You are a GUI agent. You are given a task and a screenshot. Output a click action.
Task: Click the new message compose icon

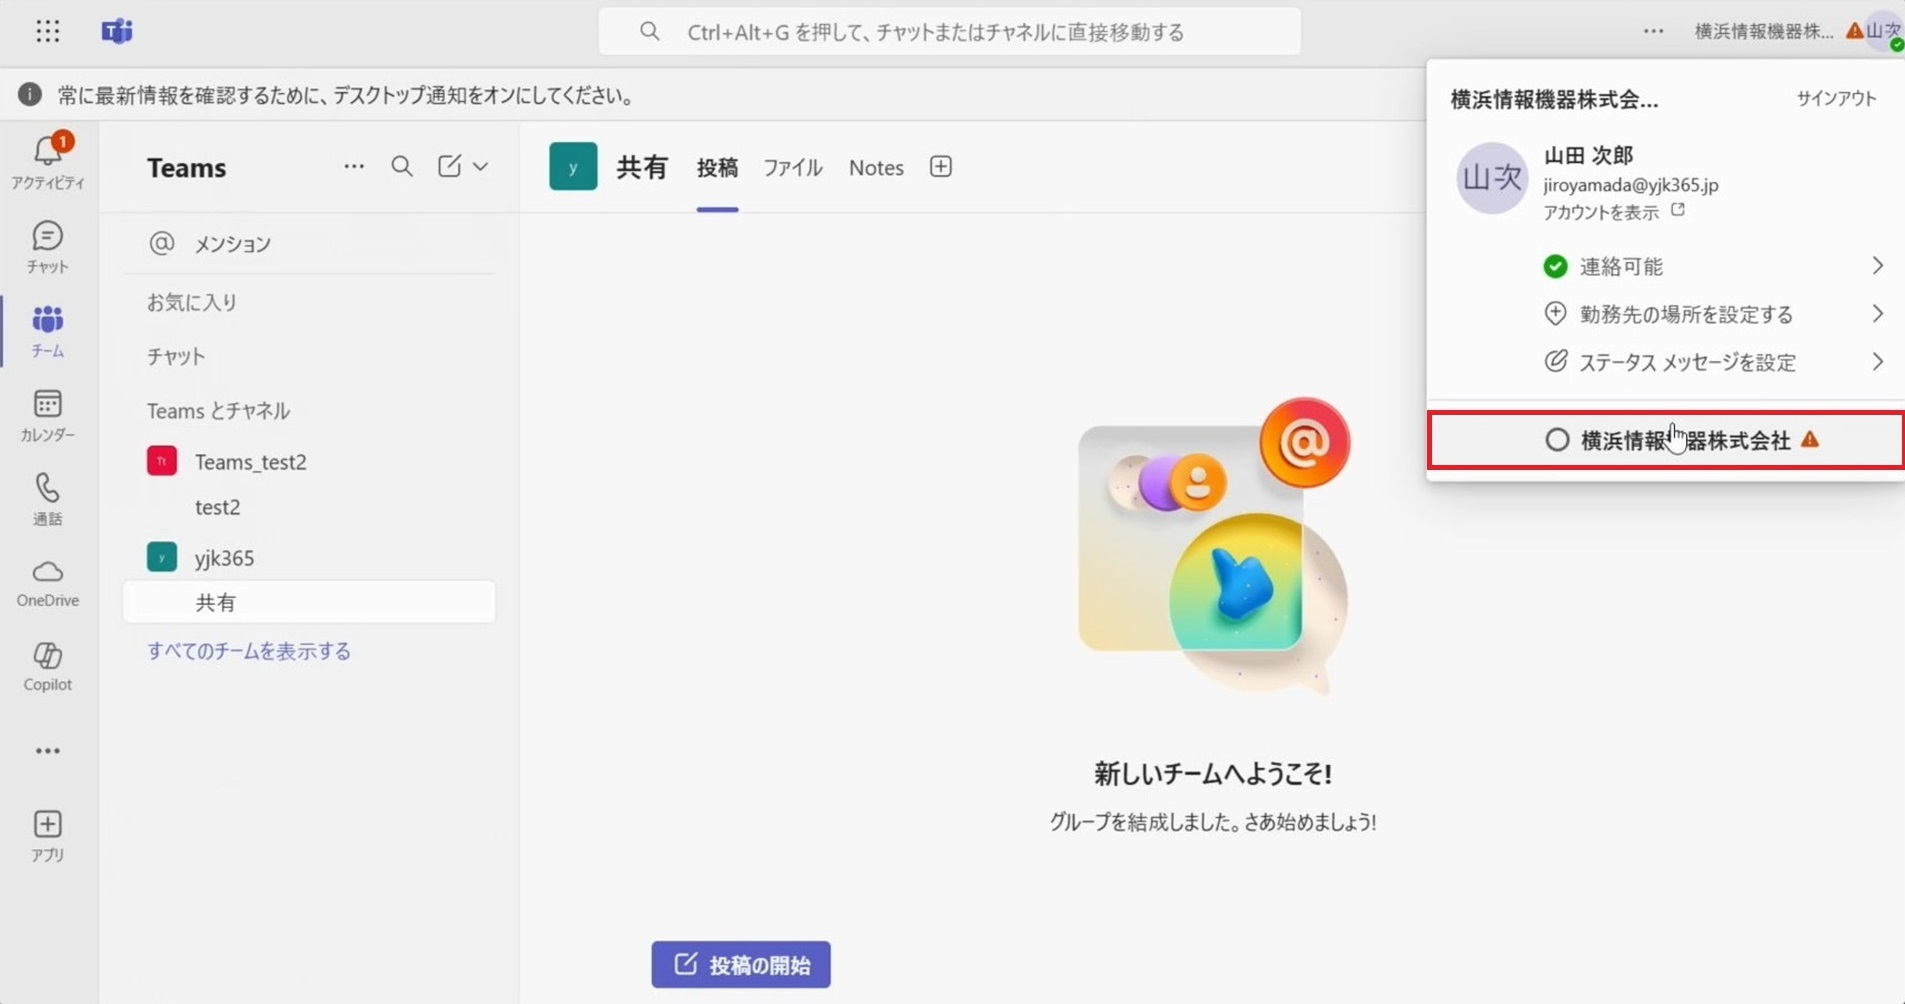pyautogui.click(x=450, y=166)
